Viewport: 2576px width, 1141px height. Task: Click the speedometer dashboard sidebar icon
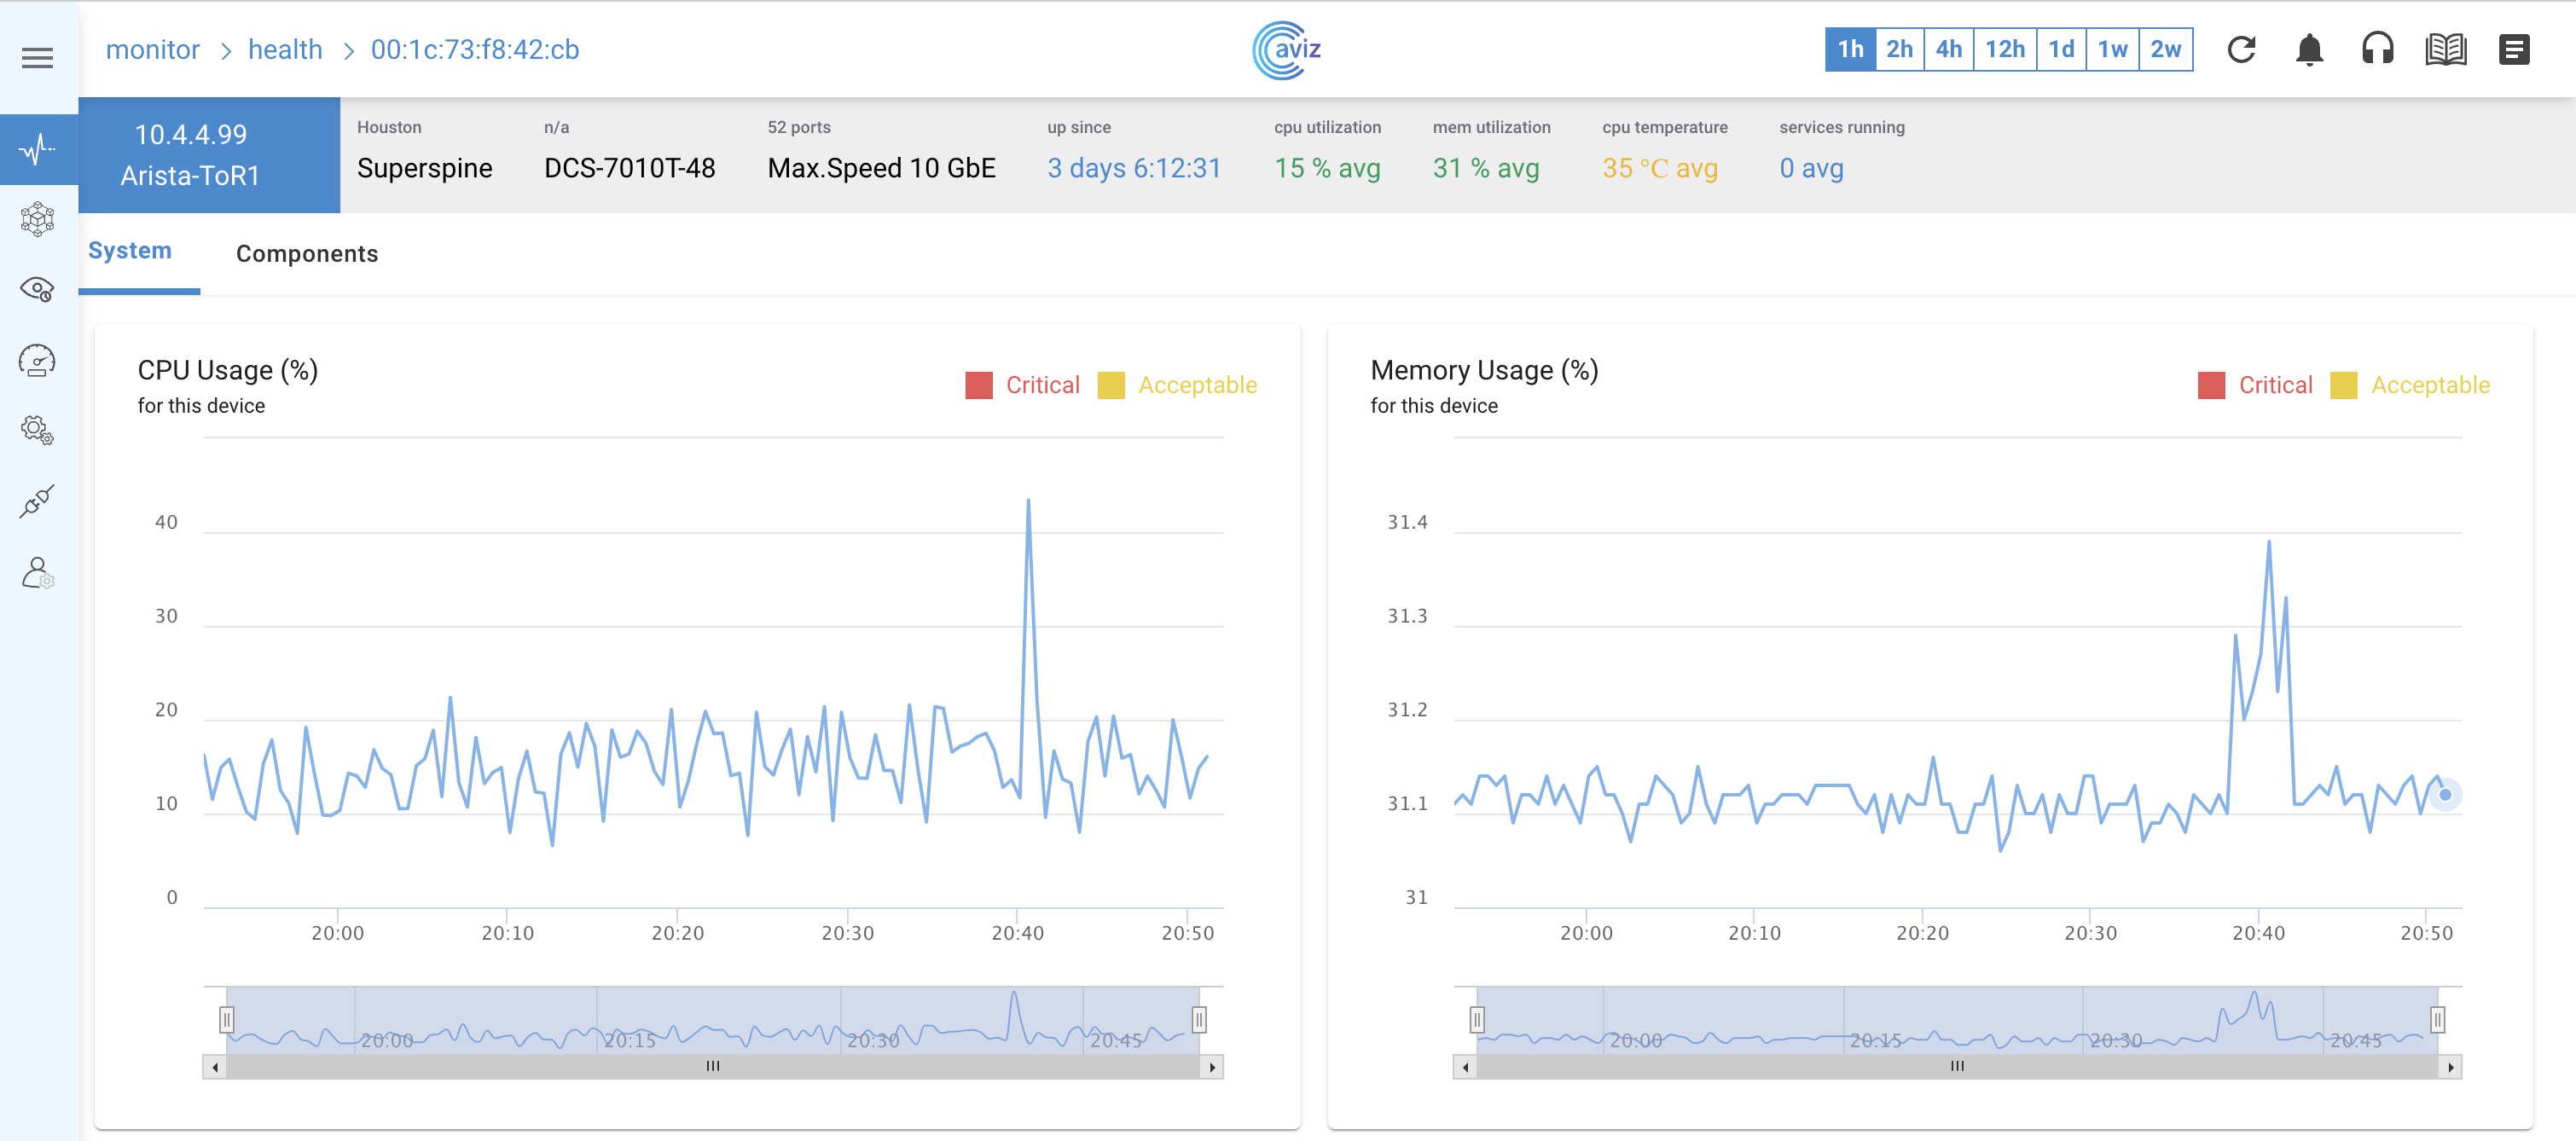37,361
